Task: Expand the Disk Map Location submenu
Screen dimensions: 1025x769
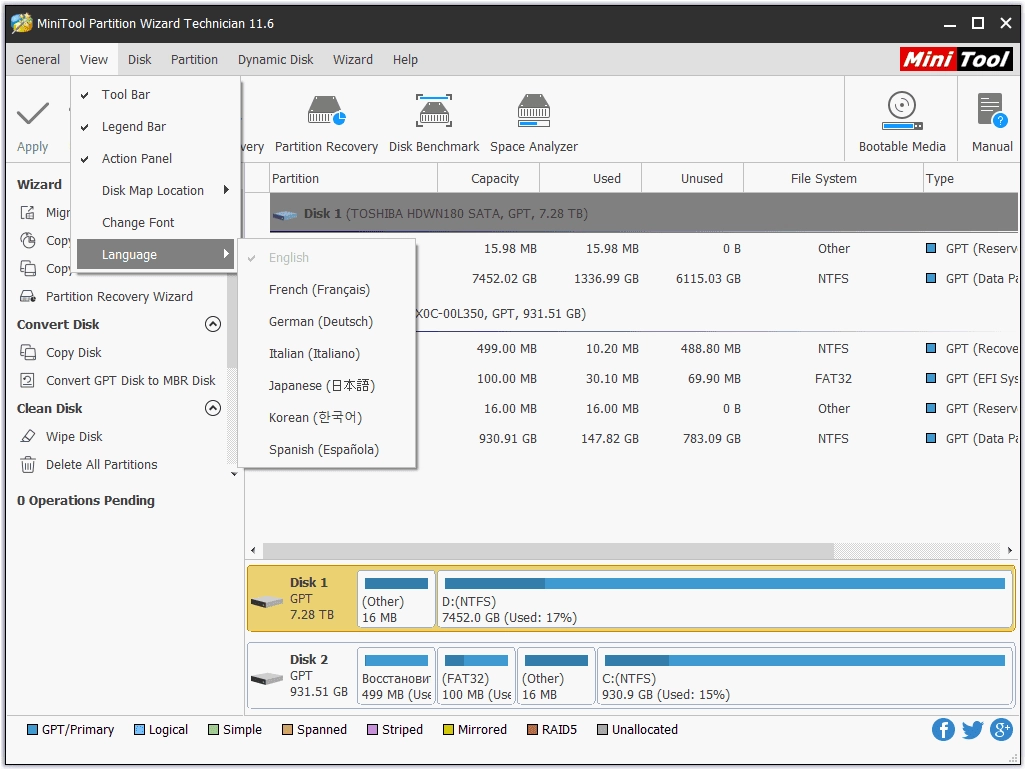Action: coord(156,191)
